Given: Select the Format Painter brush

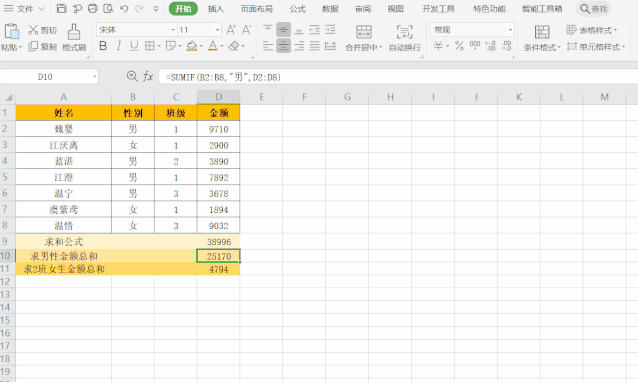Looking at the screenshot, I should point(74,32).
